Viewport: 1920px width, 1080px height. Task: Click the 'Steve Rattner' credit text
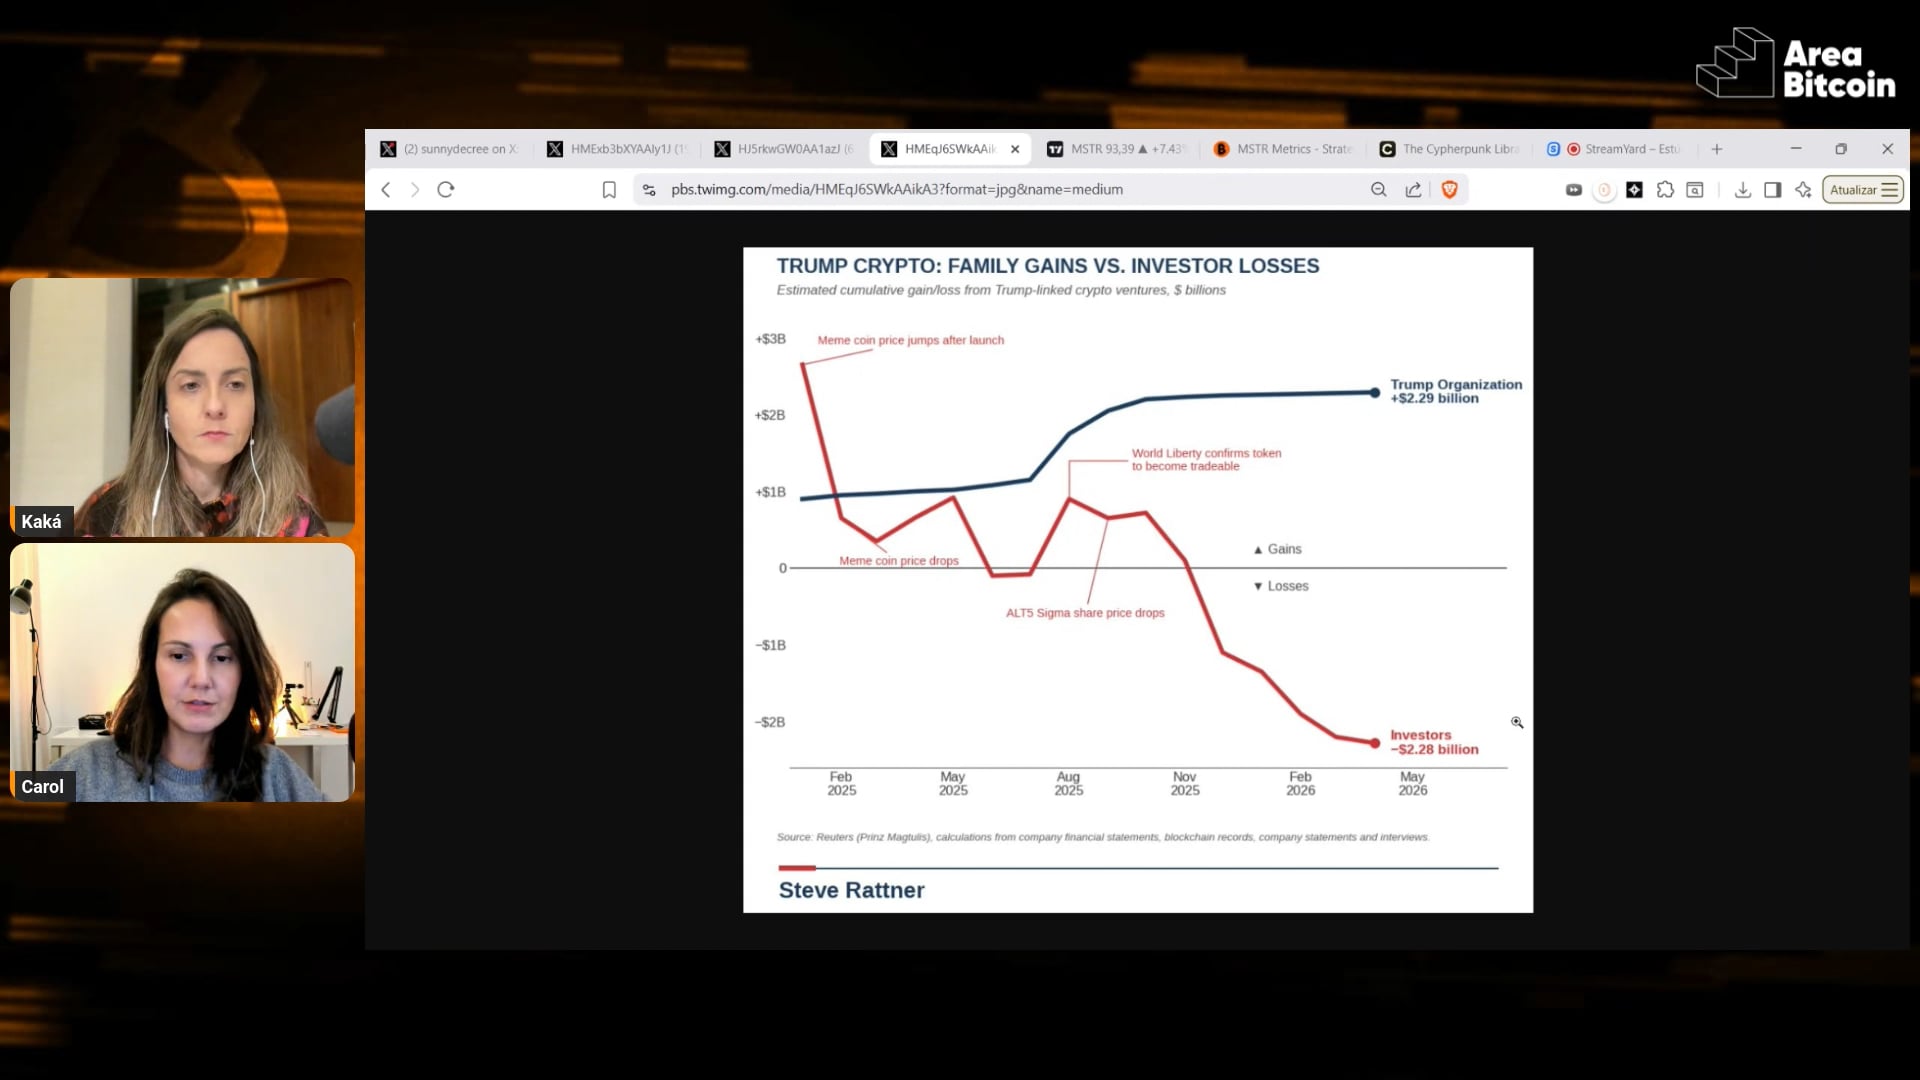[x=852, y=890]
